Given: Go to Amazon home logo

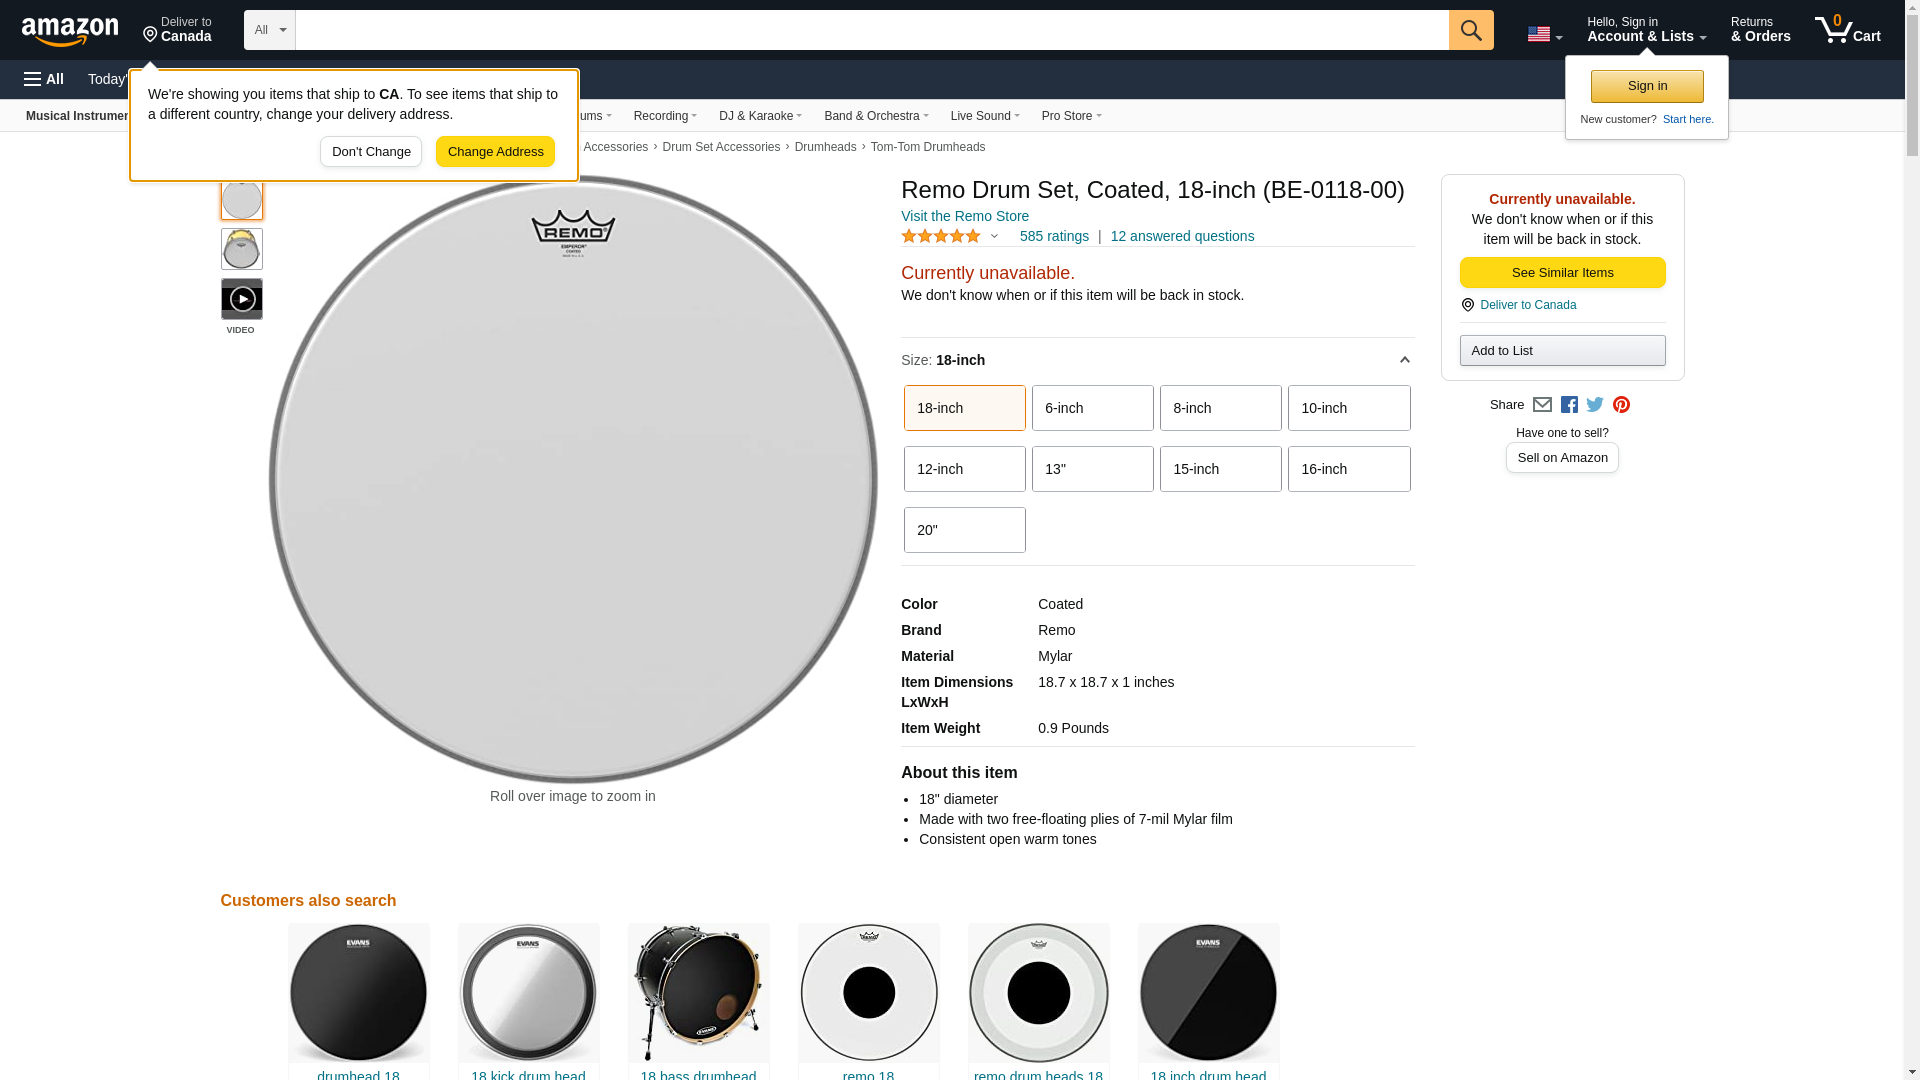Looking at the screenshot, I should [x=70, y=31].
